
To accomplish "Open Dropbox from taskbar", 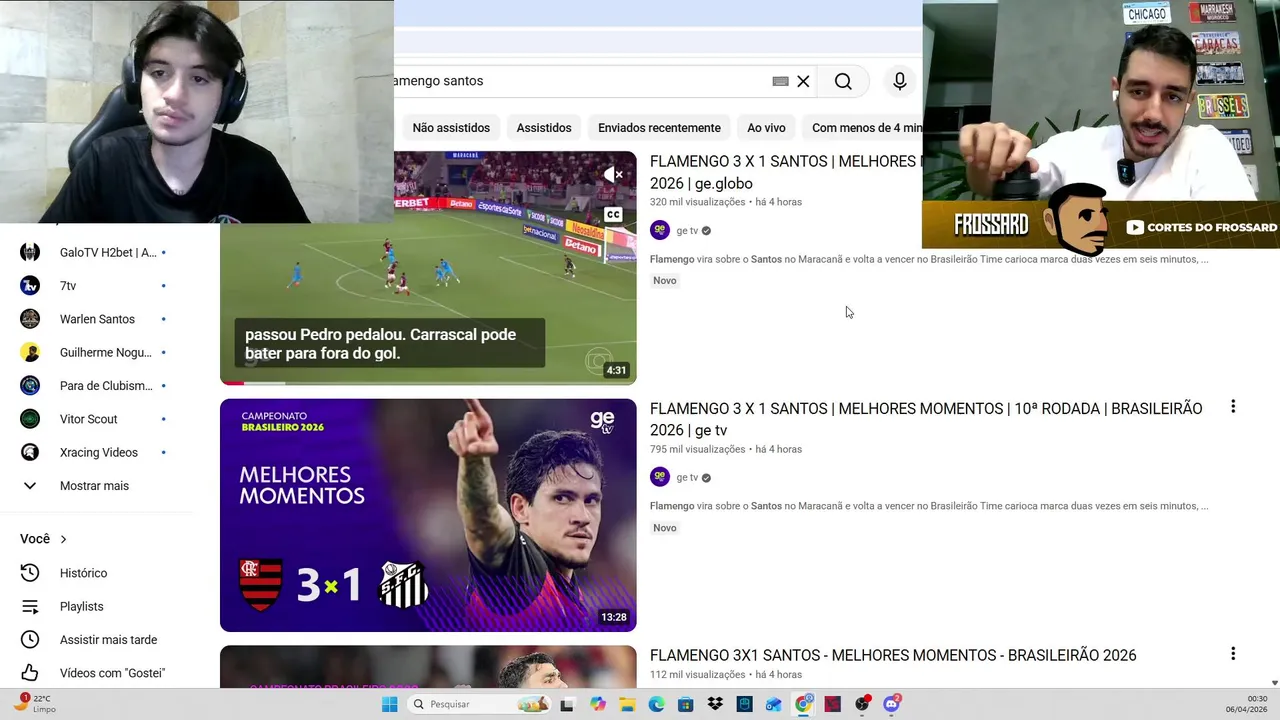I will pyautogui.click(x=715, y=704).
